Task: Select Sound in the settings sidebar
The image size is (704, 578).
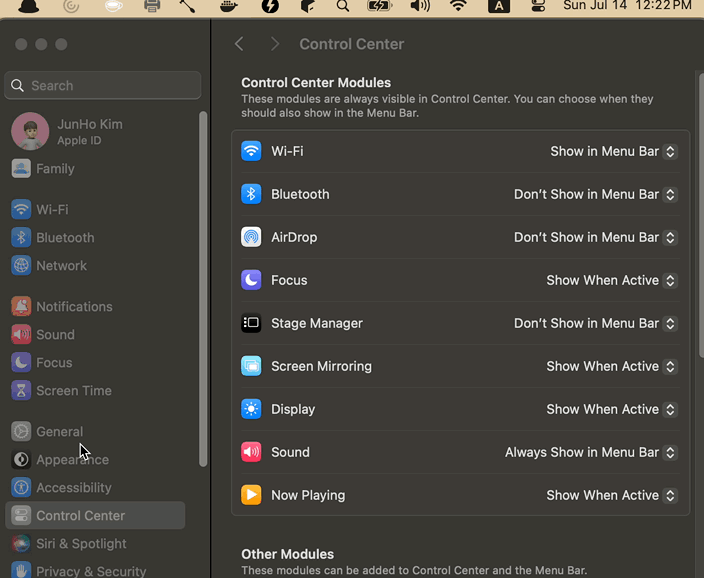Action: tap(95, 335)
